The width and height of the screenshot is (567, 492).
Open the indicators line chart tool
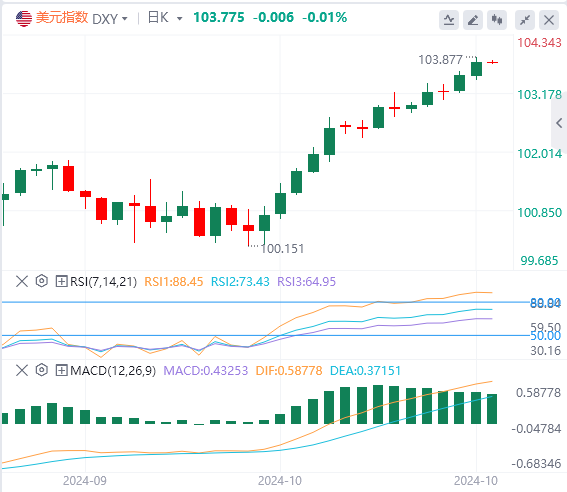(x=449, y=20)
